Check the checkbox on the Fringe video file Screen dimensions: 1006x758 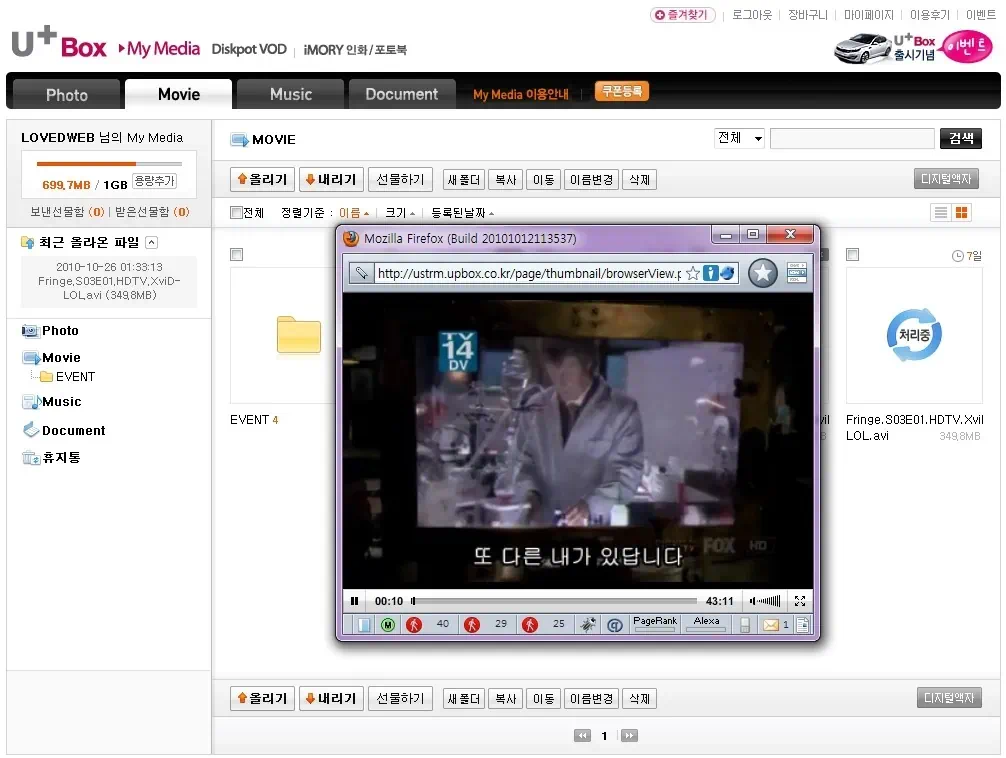[x=852, y=255]
